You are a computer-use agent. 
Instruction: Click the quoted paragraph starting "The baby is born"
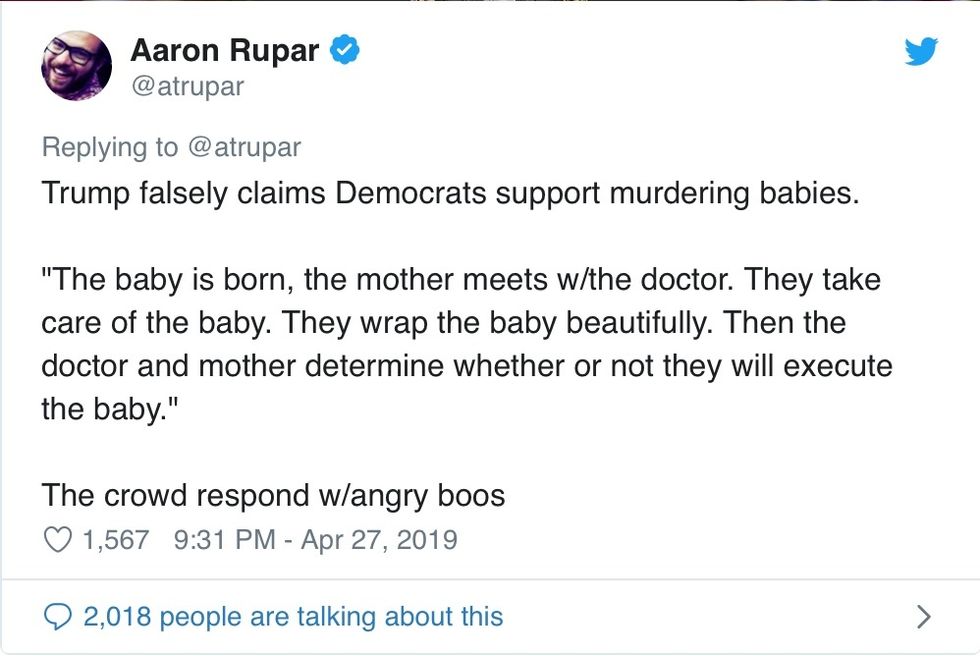point(460,323)
